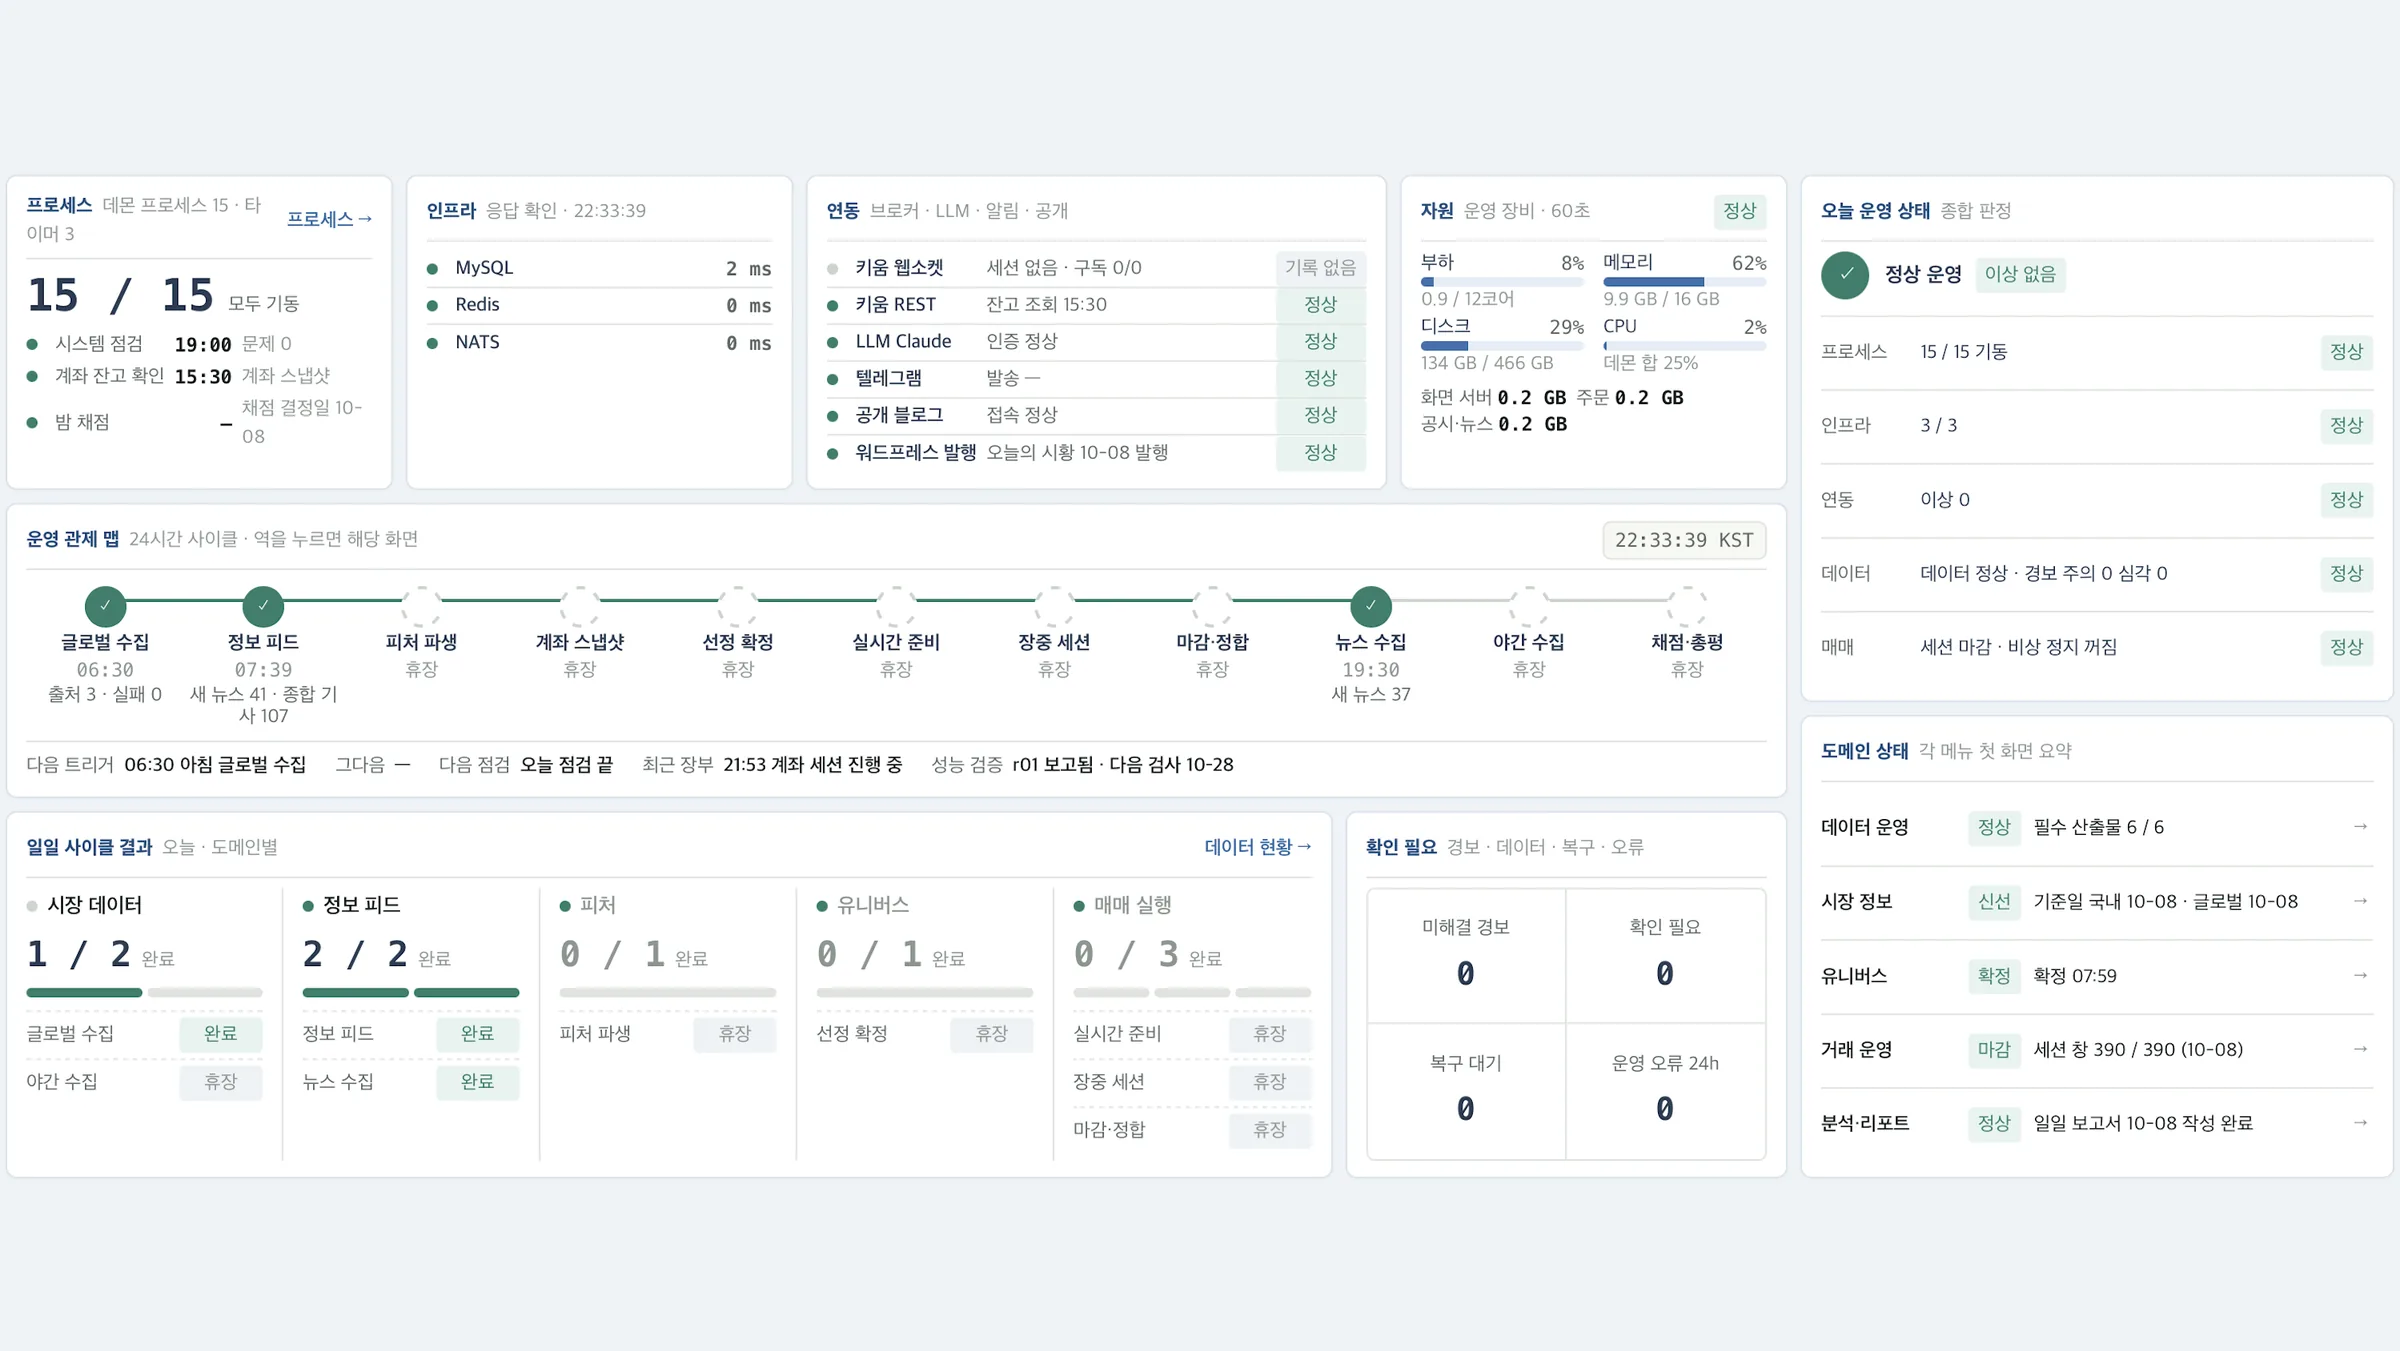Viewport: 2400px width, 1351px height.
Task: Open 데이터 운영 row arrow
Action: pyautogui.click(x=2360, y=827)
